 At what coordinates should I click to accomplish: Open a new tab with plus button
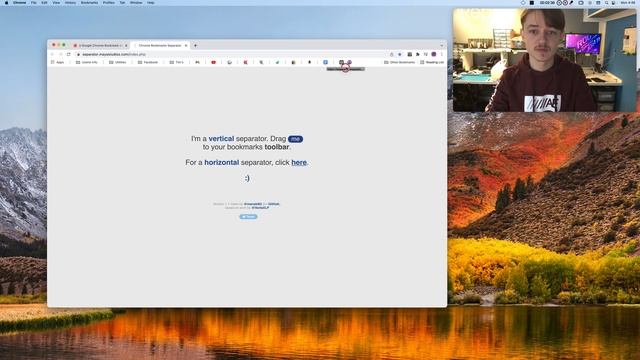tap(195, 45)
